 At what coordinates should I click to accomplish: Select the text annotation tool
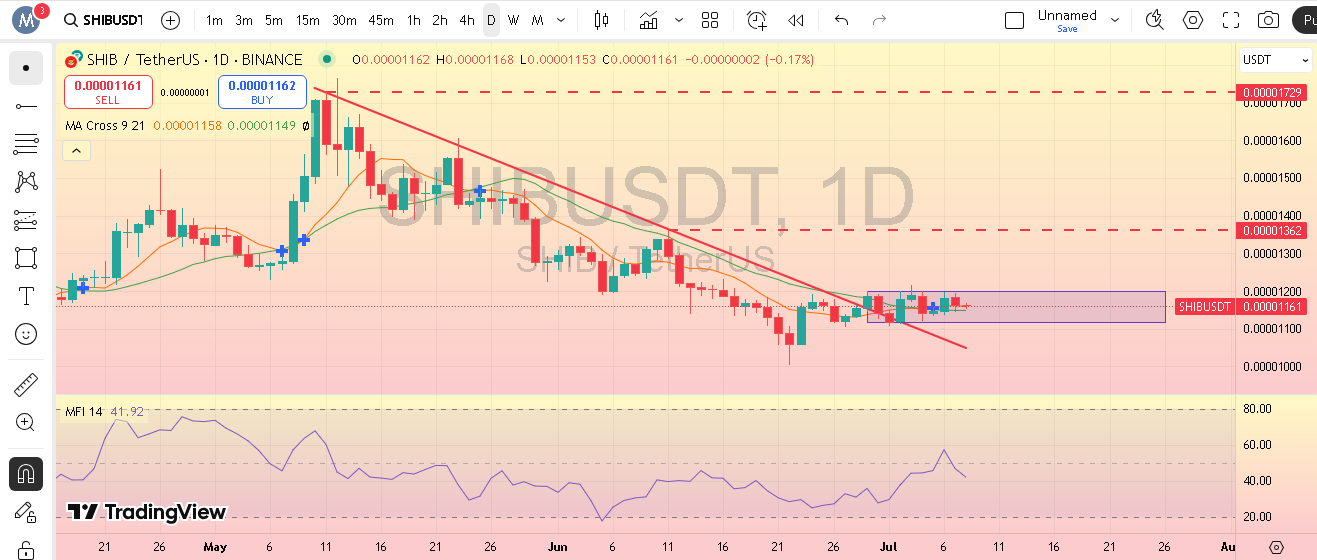26,296
